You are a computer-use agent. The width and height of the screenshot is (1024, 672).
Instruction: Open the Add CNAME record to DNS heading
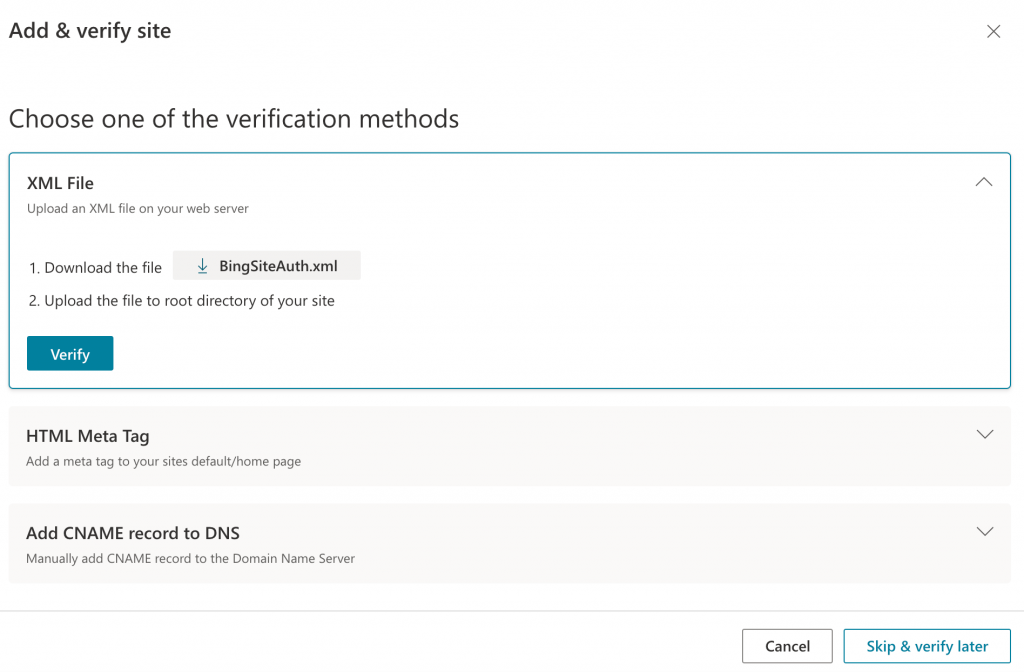click(x=133, y=533)
